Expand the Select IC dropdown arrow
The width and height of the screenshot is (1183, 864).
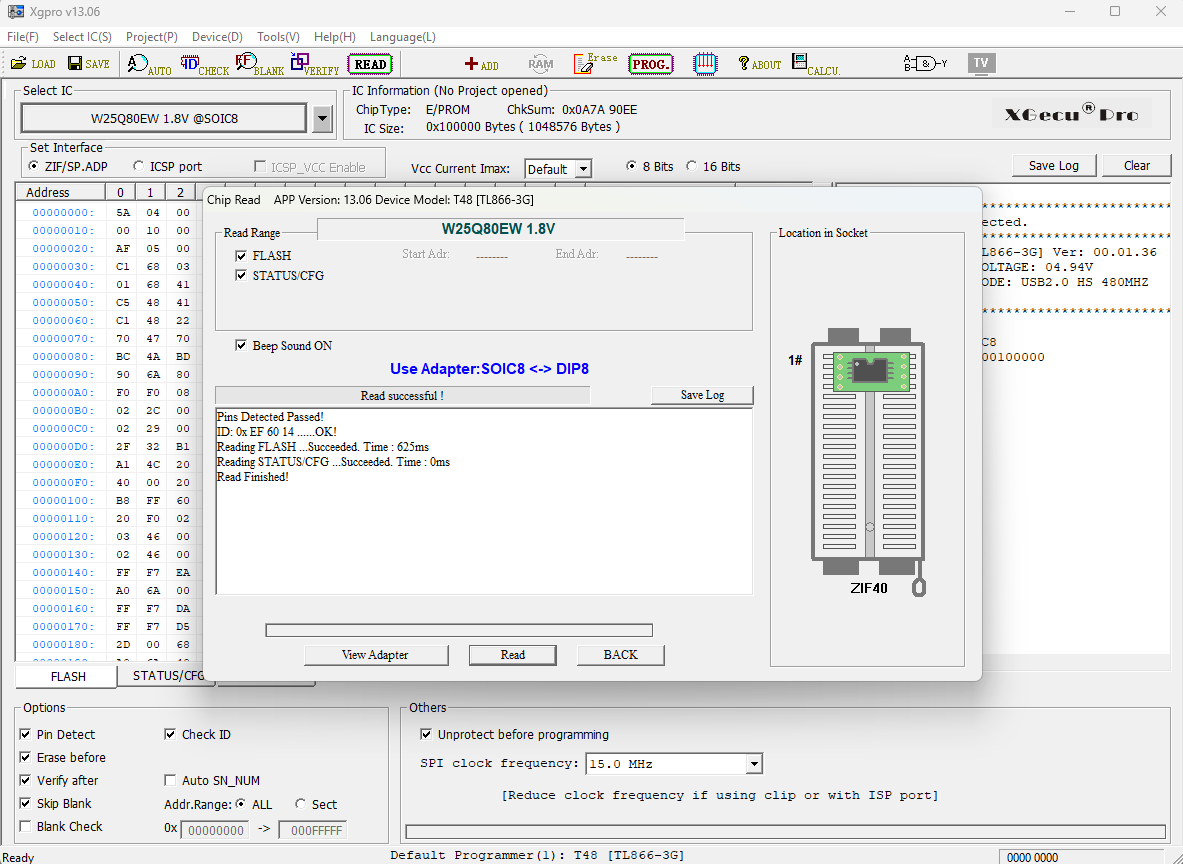click(x=322, y=119)
